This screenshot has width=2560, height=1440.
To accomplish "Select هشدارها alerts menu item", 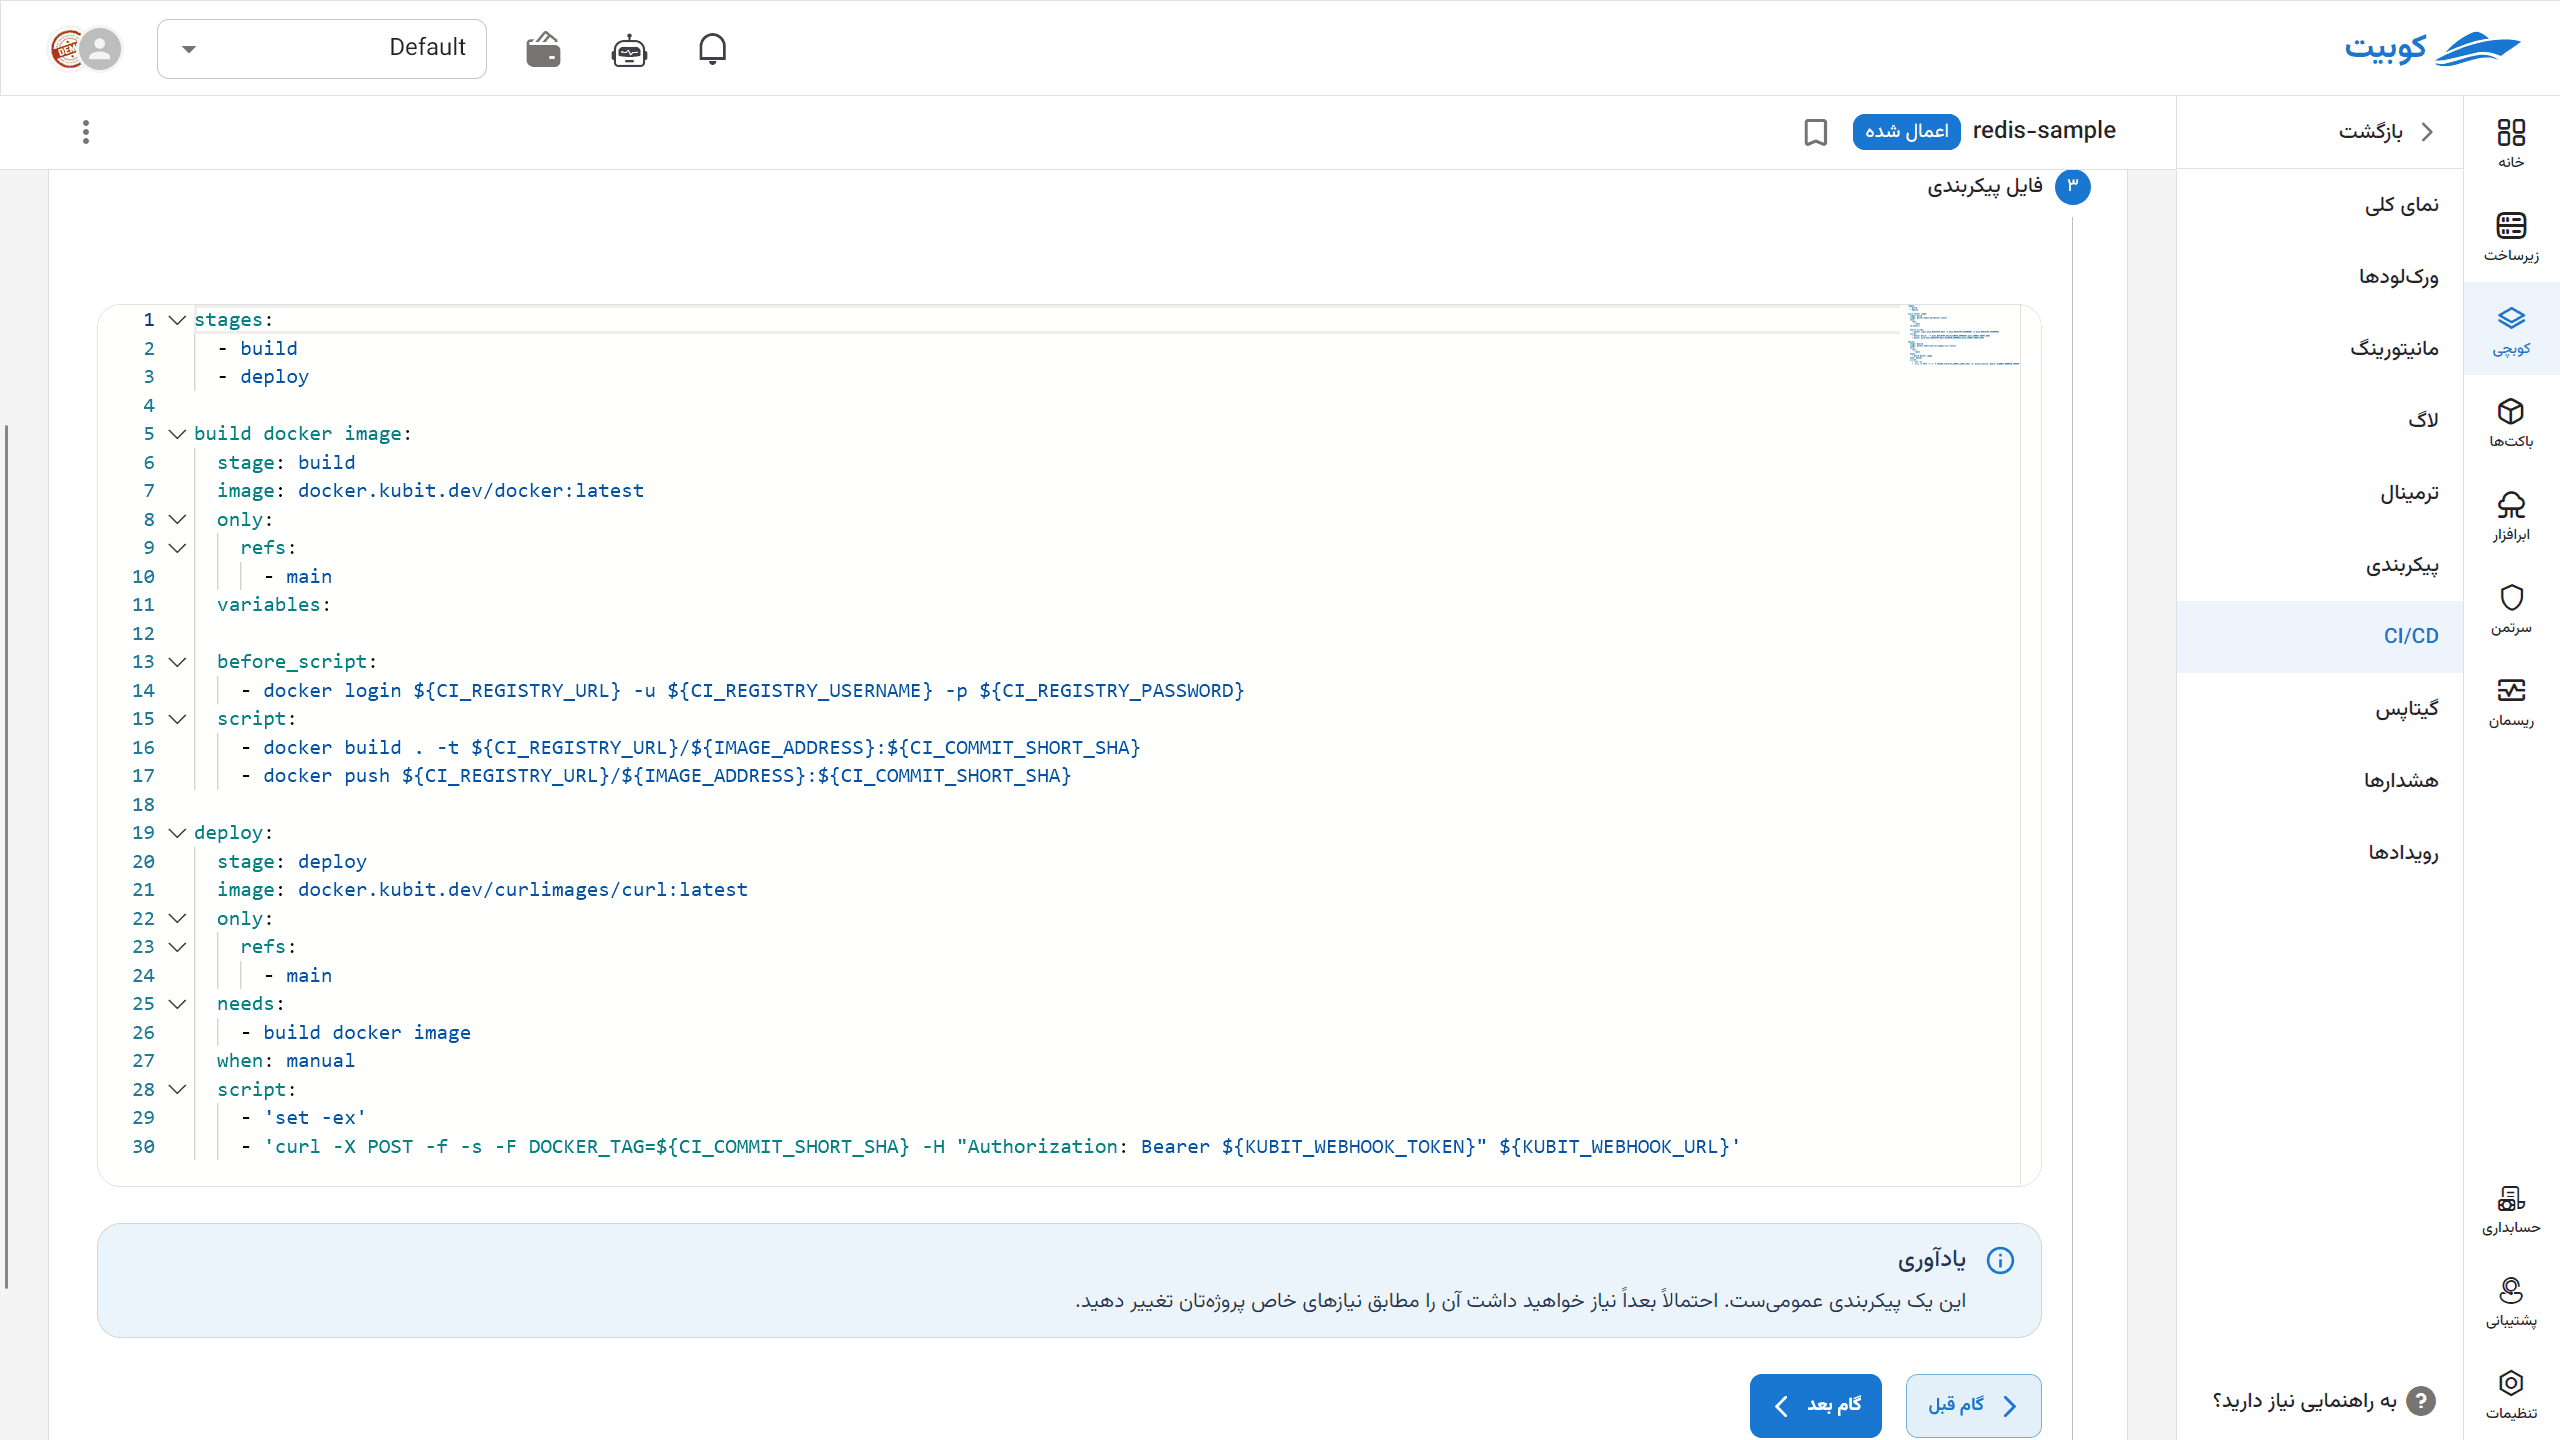I will [2320, 781].
